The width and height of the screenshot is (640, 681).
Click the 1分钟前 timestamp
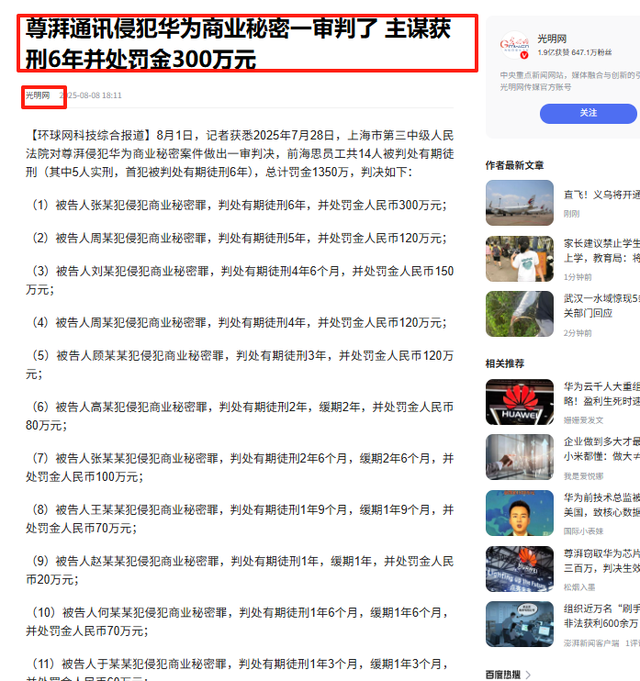577,277
